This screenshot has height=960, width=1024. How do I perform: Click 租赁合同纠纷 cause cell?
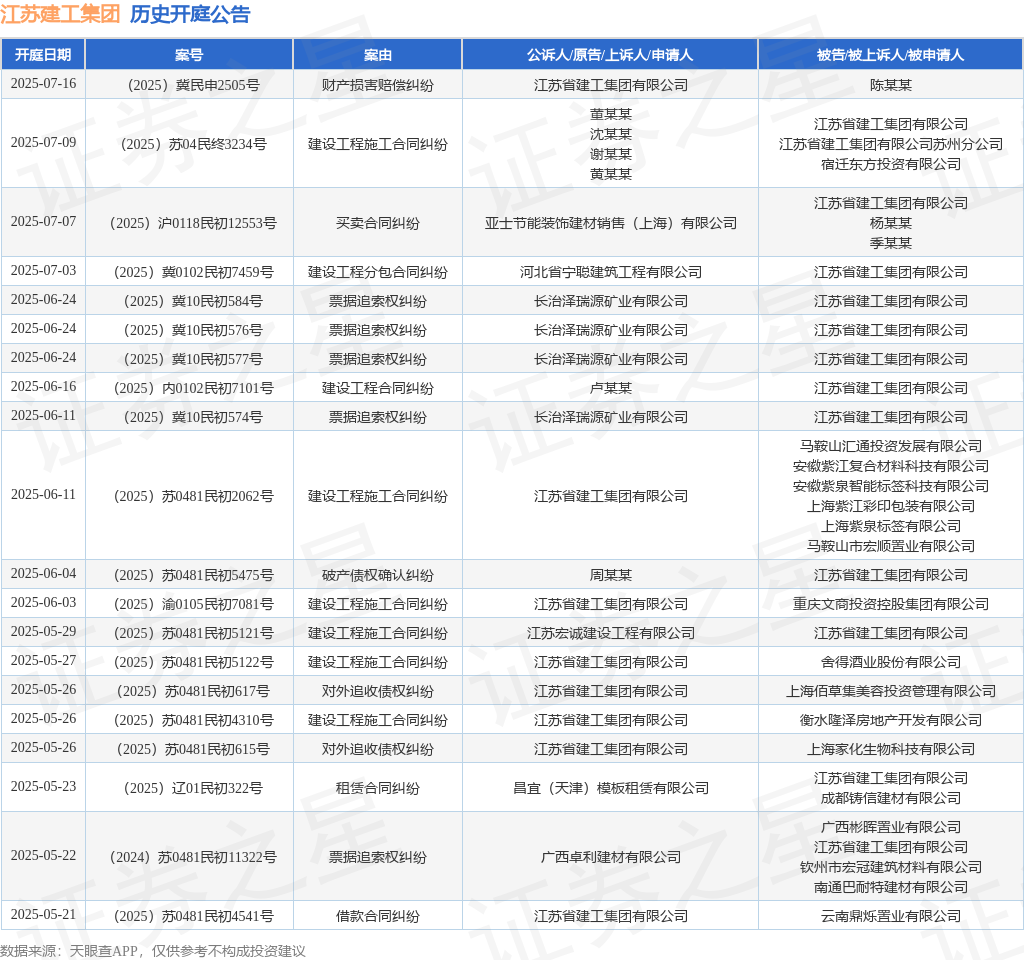(x=377, y=788)
